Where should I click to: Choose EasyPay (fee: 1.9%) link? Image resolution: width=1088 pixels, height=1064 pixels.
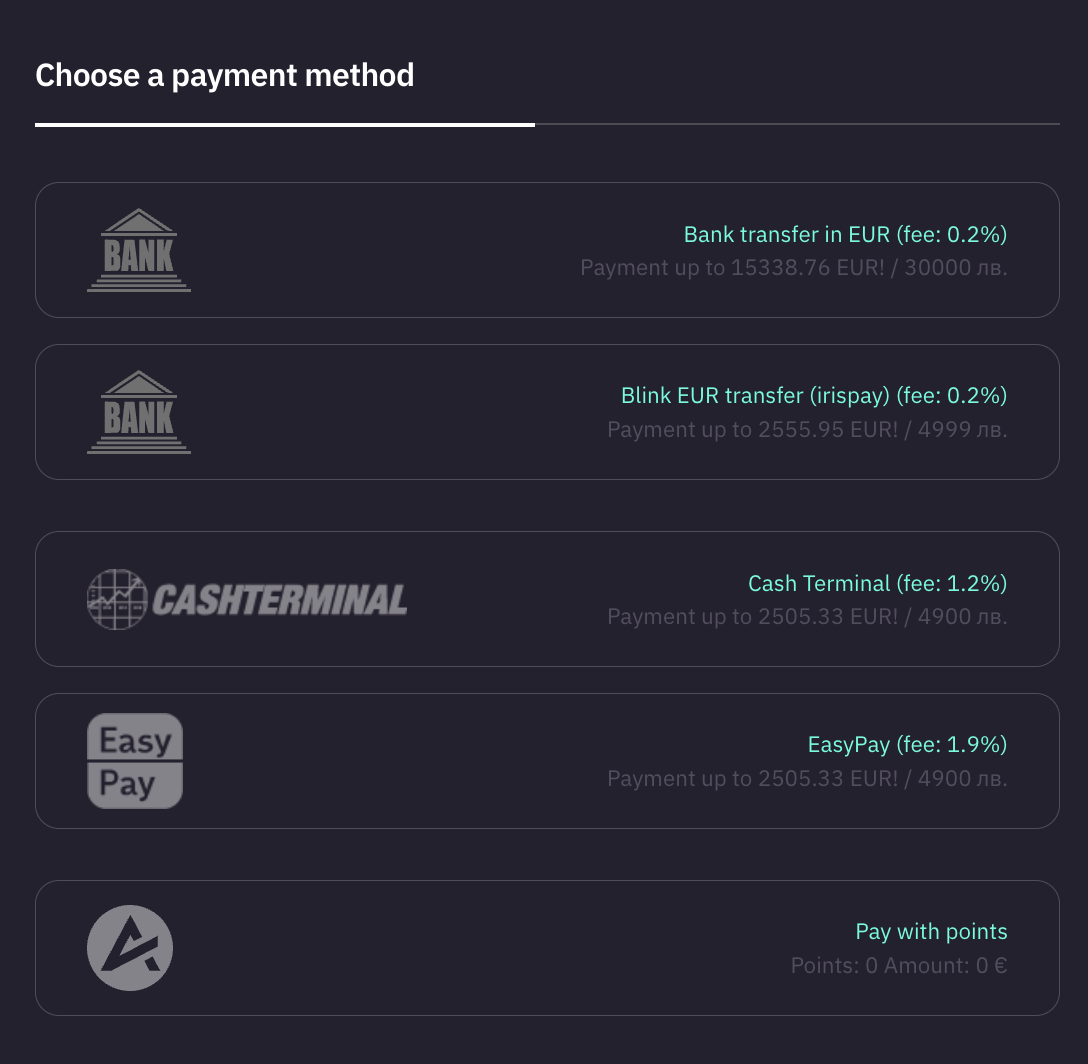[x=907, y=745]
